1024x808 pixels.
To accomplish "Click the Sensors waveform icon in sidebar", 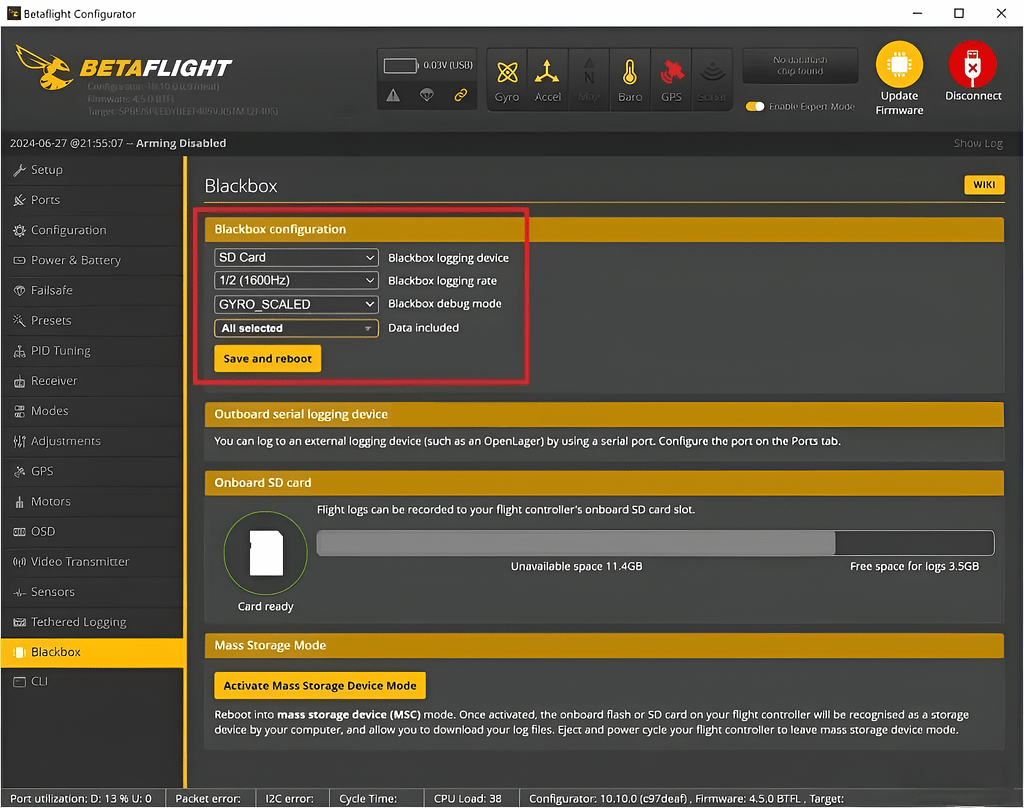I will click(20, 592).
